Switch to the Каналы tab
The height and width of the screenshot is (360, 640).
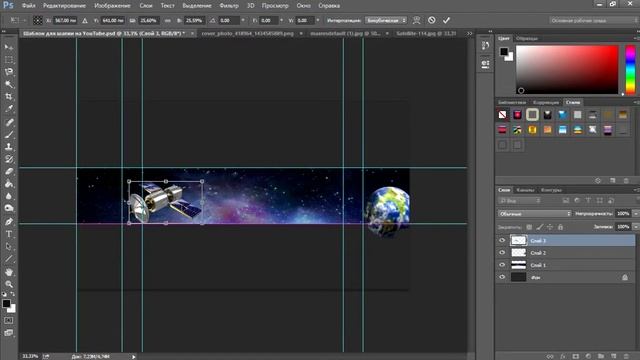(x=525, y=190)
